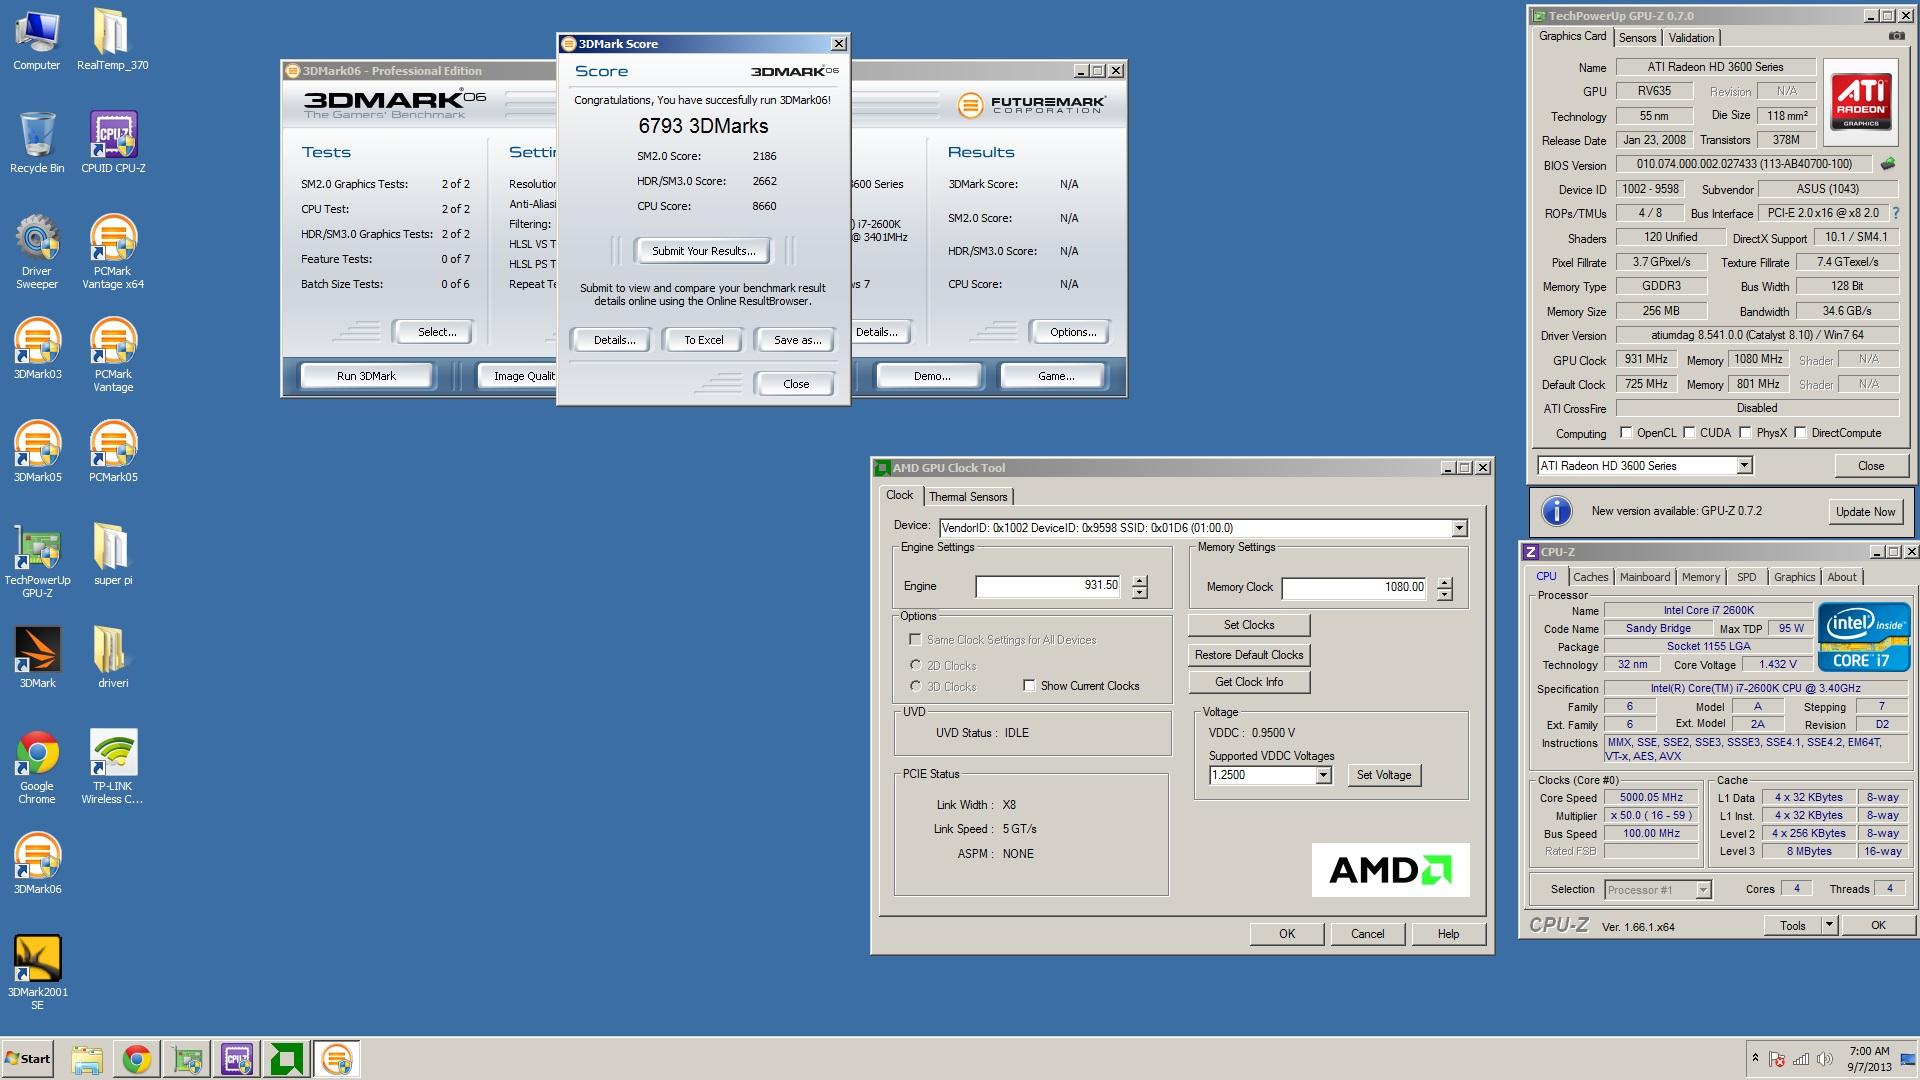The image size is (1920, 1080).
Task: Click To Excel in score dialog
Action: (703, 340)
